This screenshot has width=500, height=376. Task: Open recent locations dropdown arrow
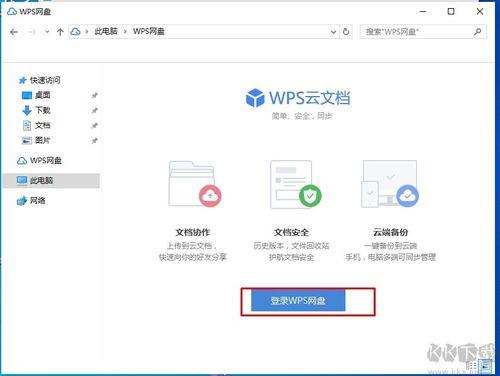[x=47, y=32]
